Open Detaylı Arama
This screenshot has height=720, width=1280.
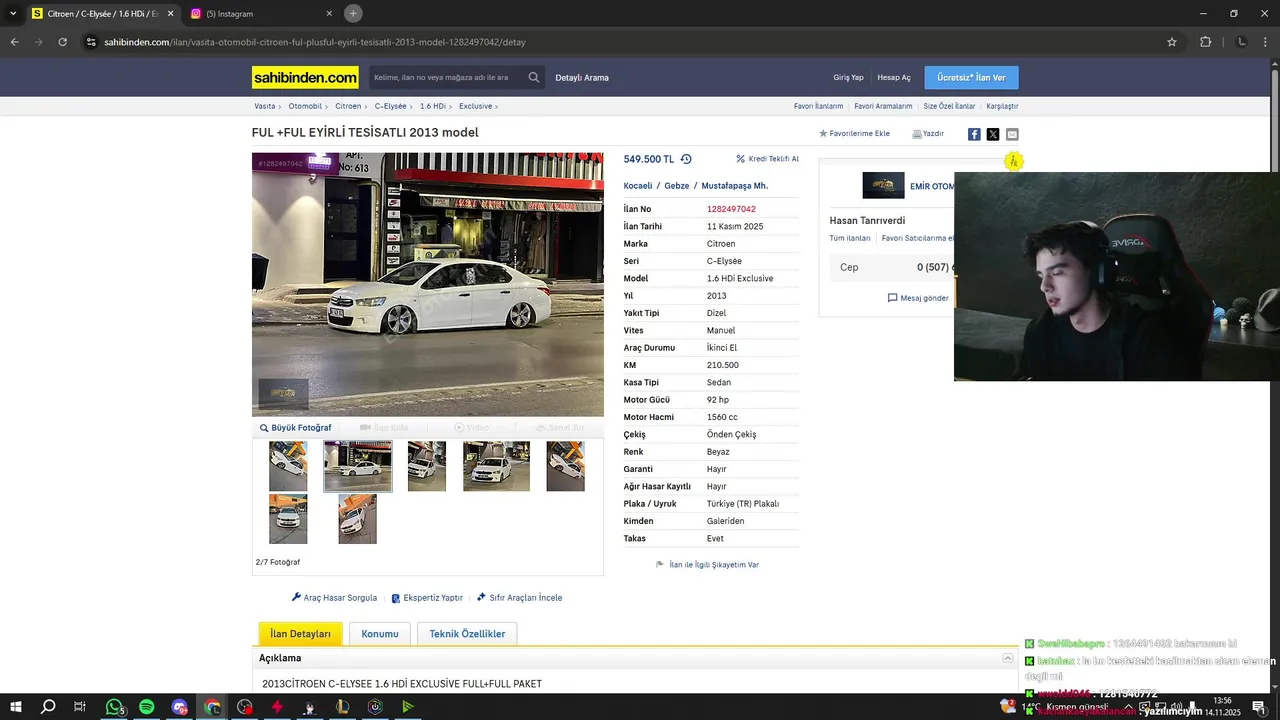(582, 78)
